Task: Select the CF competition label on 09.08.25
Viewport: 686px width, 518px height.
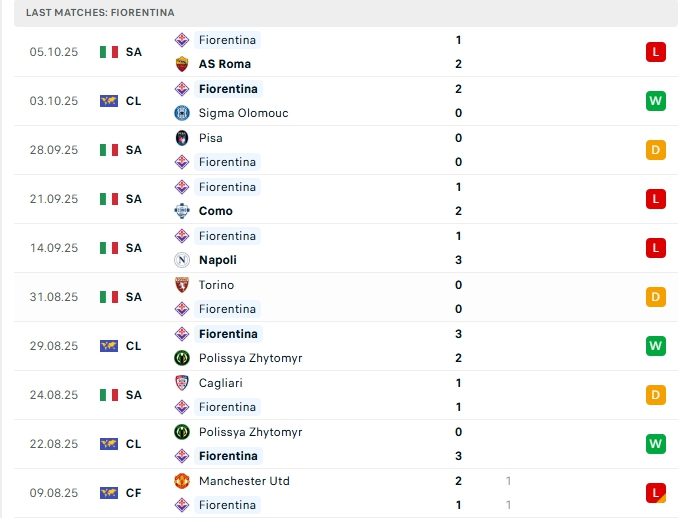Action: point(133,493)
